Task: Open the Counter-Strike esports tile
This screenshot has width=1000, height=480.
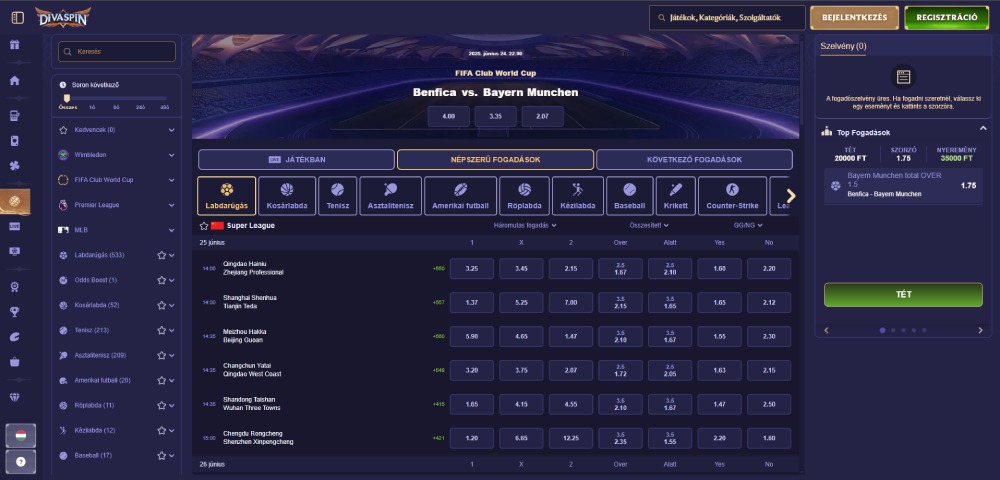Action: [732, 195]
